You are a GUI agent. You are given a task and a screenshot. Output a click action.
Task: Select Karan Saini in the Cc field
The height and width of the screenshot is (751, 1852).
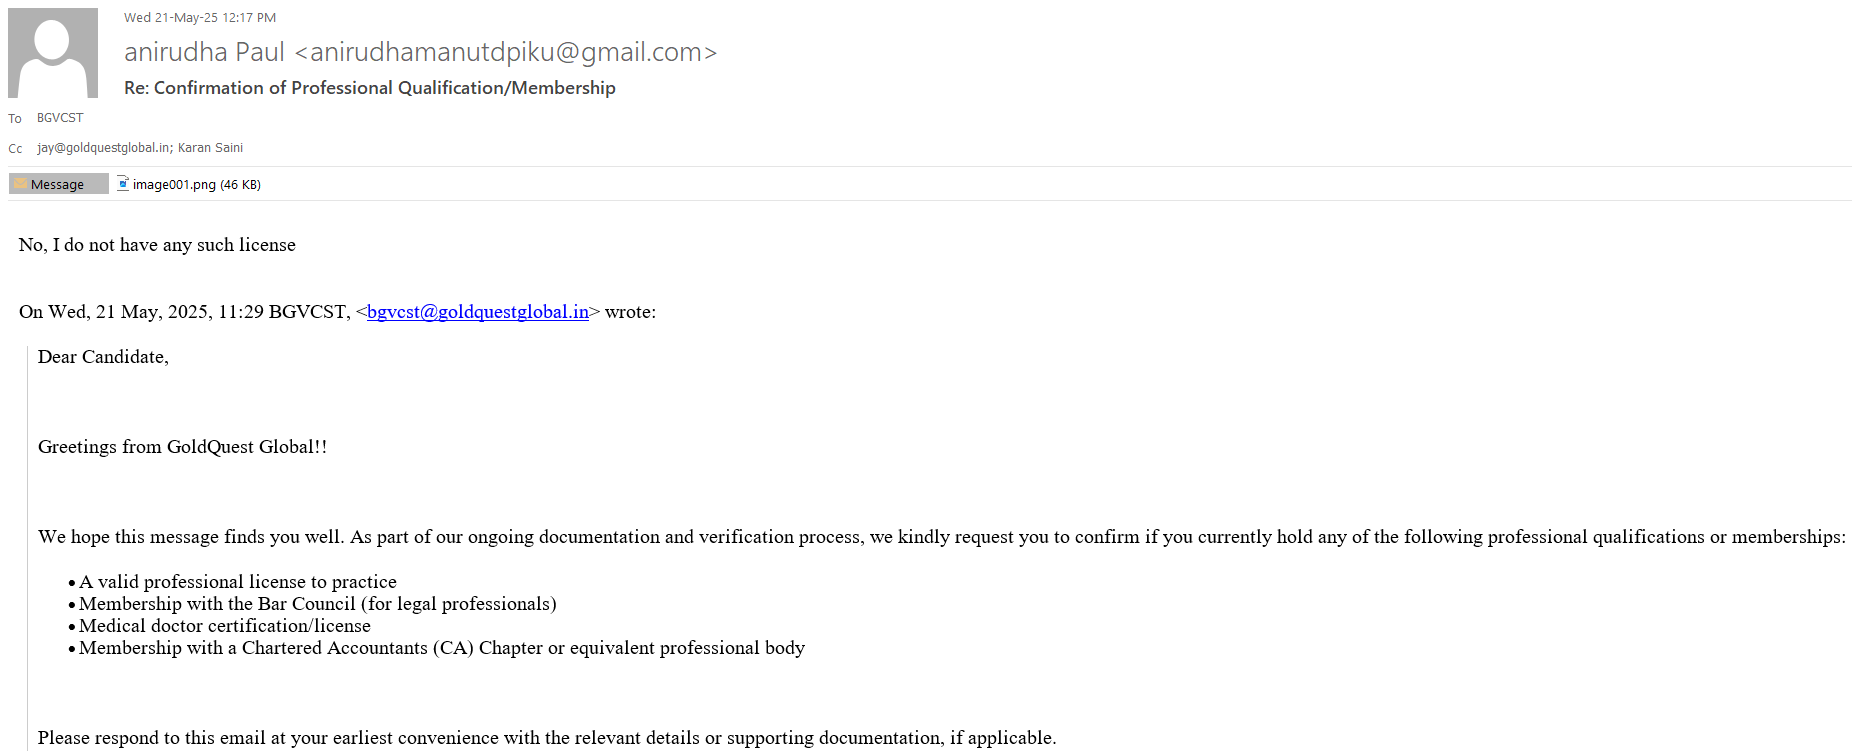click(x=210, y=148)
